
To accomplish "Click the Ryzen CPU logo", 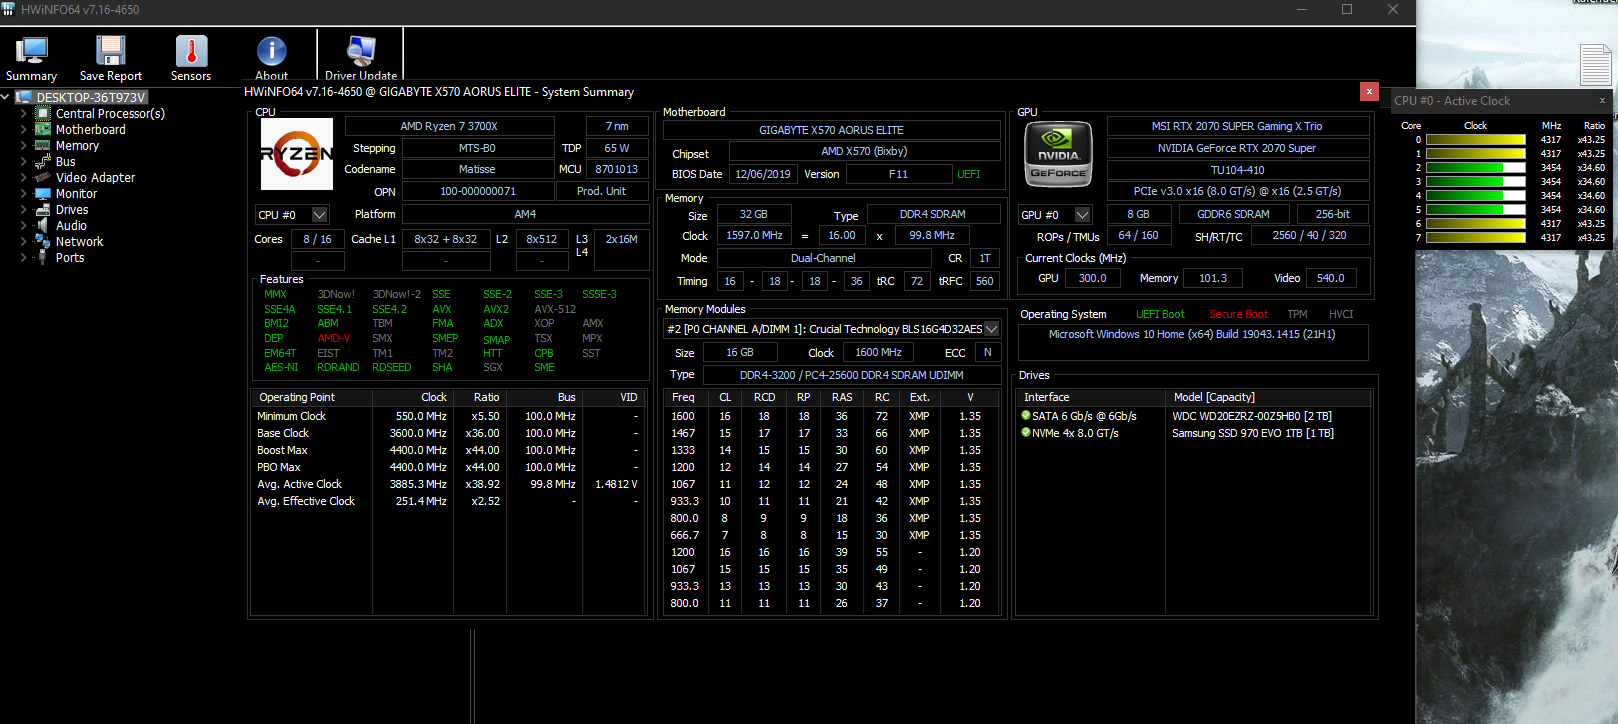I will pos(297,154).
